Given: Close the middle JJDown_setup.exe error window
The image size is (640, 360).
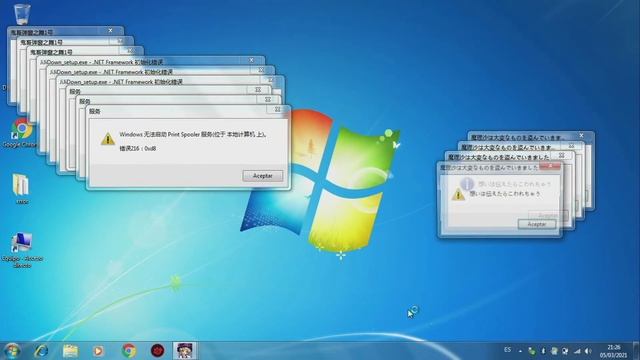Looking at the screenshot, I should (261, 70).
